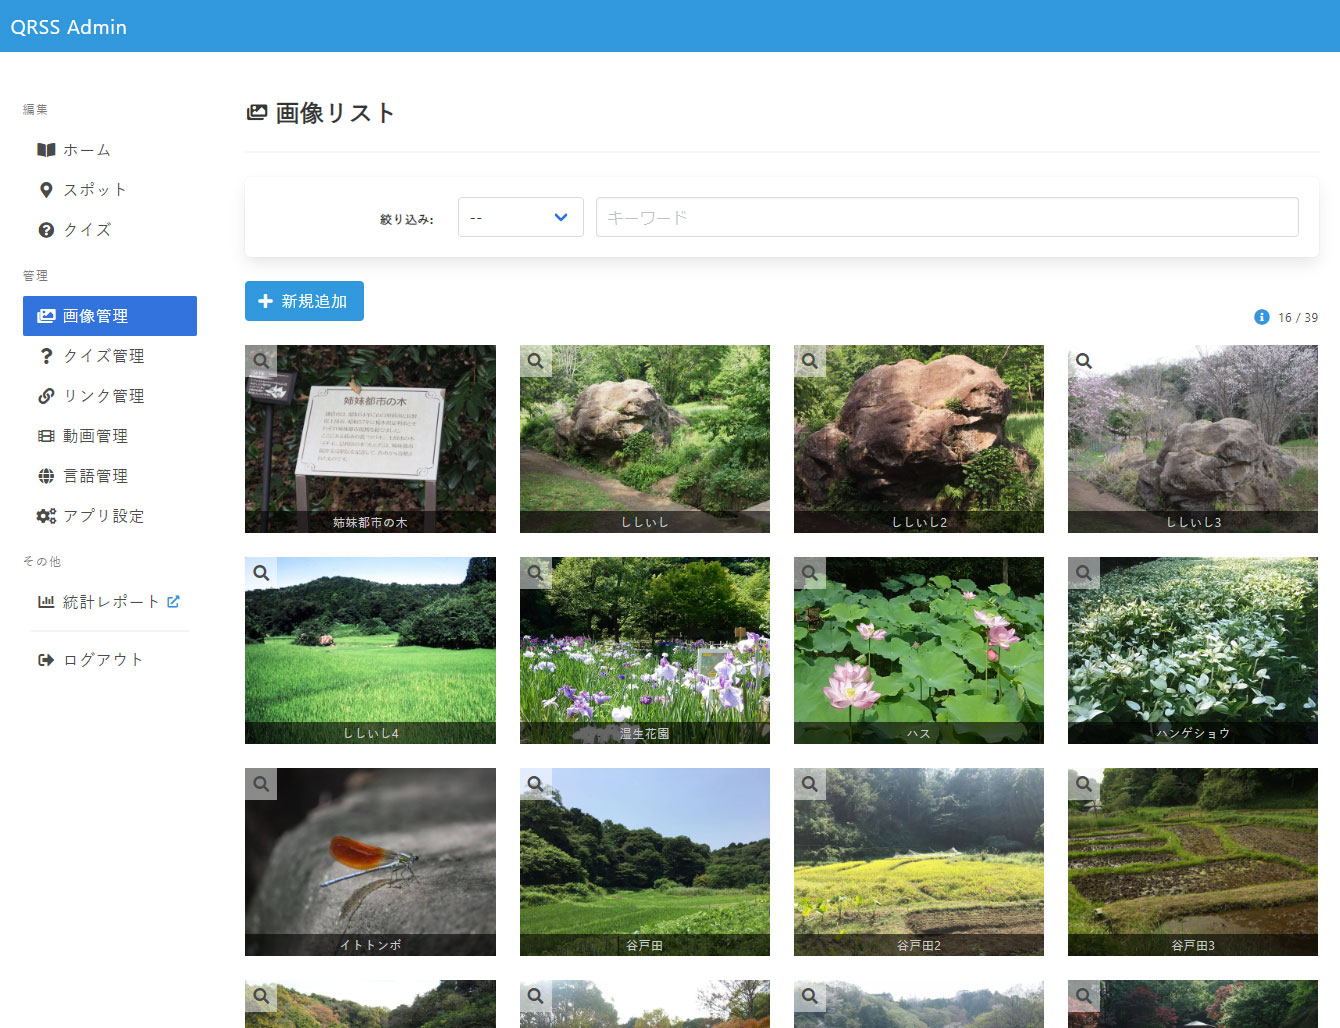Click the info icon beside 16 / 39
The height and width of the screenshot is (1028, 1340).
1261,317
